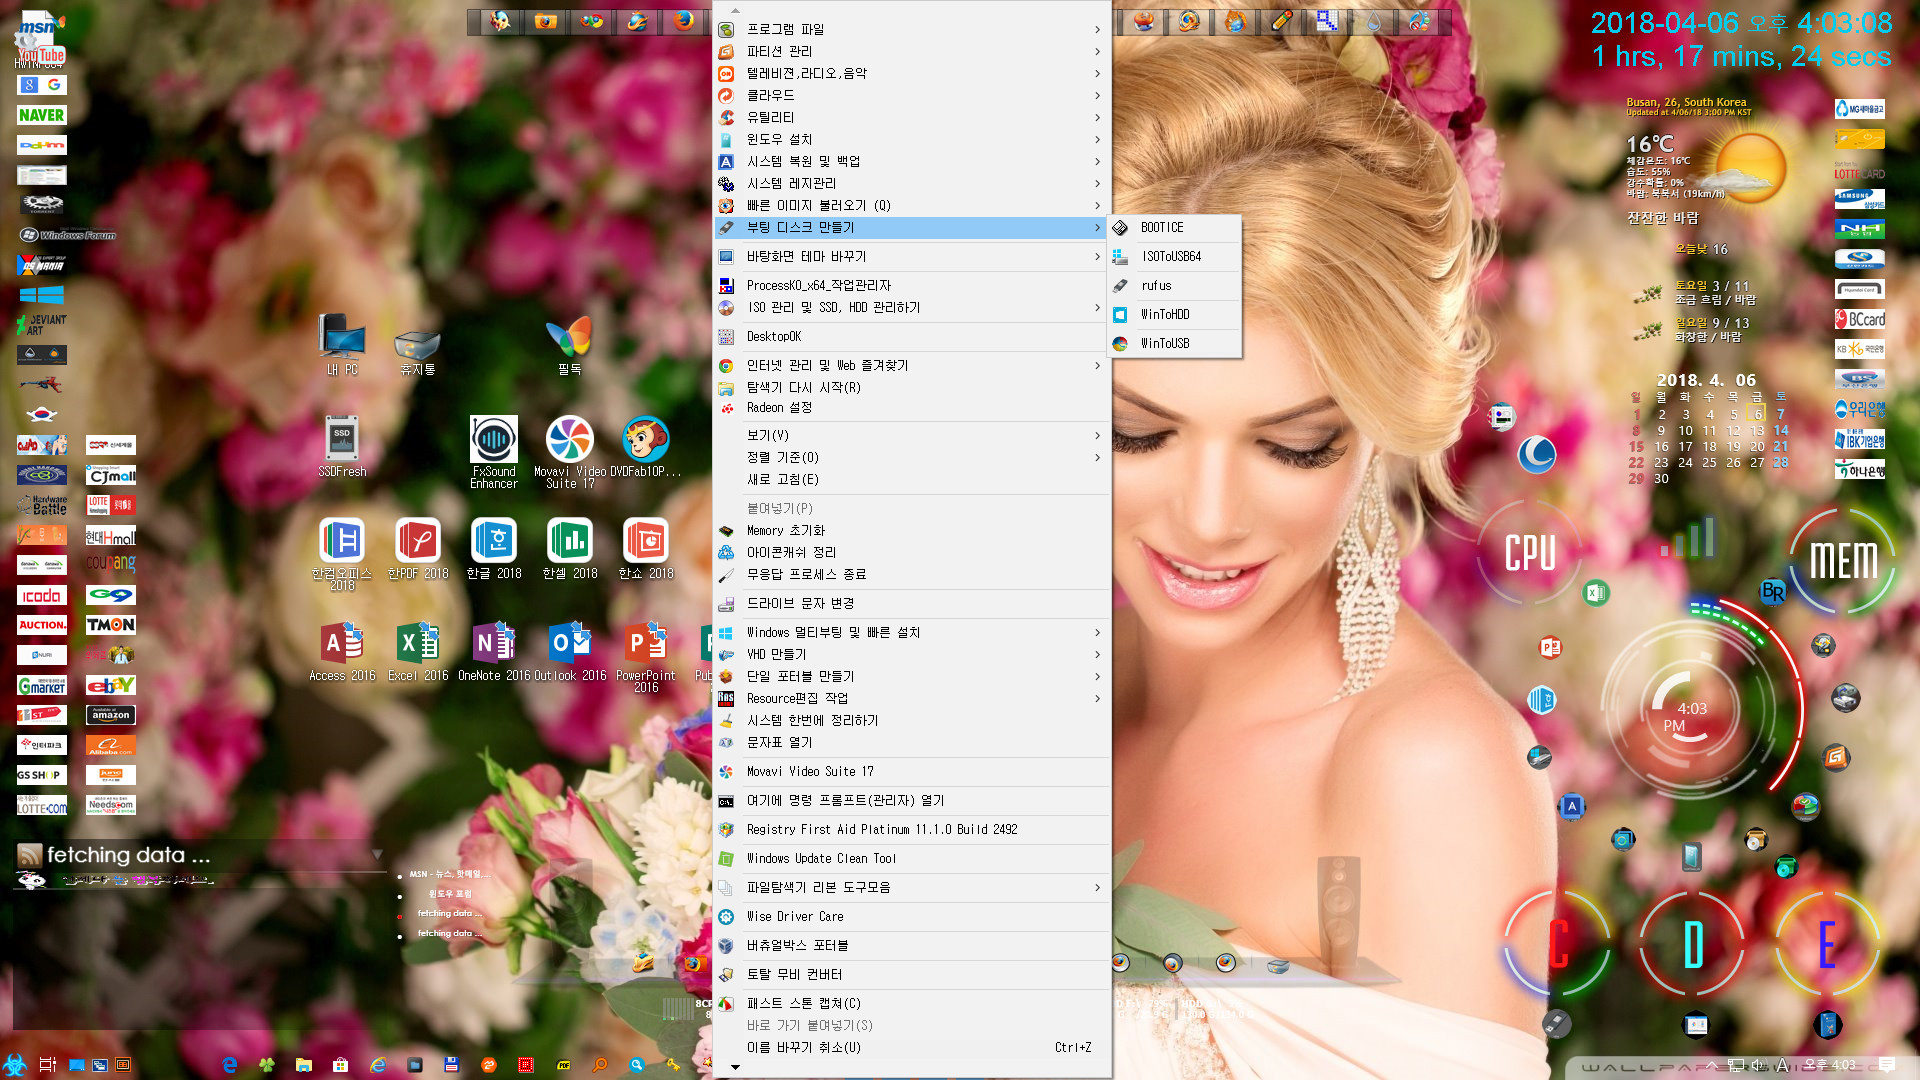Screen dimensions: 1920x1080
Task: Expand the 클라우드 submenu arrow
Action: pos(1097,96)
